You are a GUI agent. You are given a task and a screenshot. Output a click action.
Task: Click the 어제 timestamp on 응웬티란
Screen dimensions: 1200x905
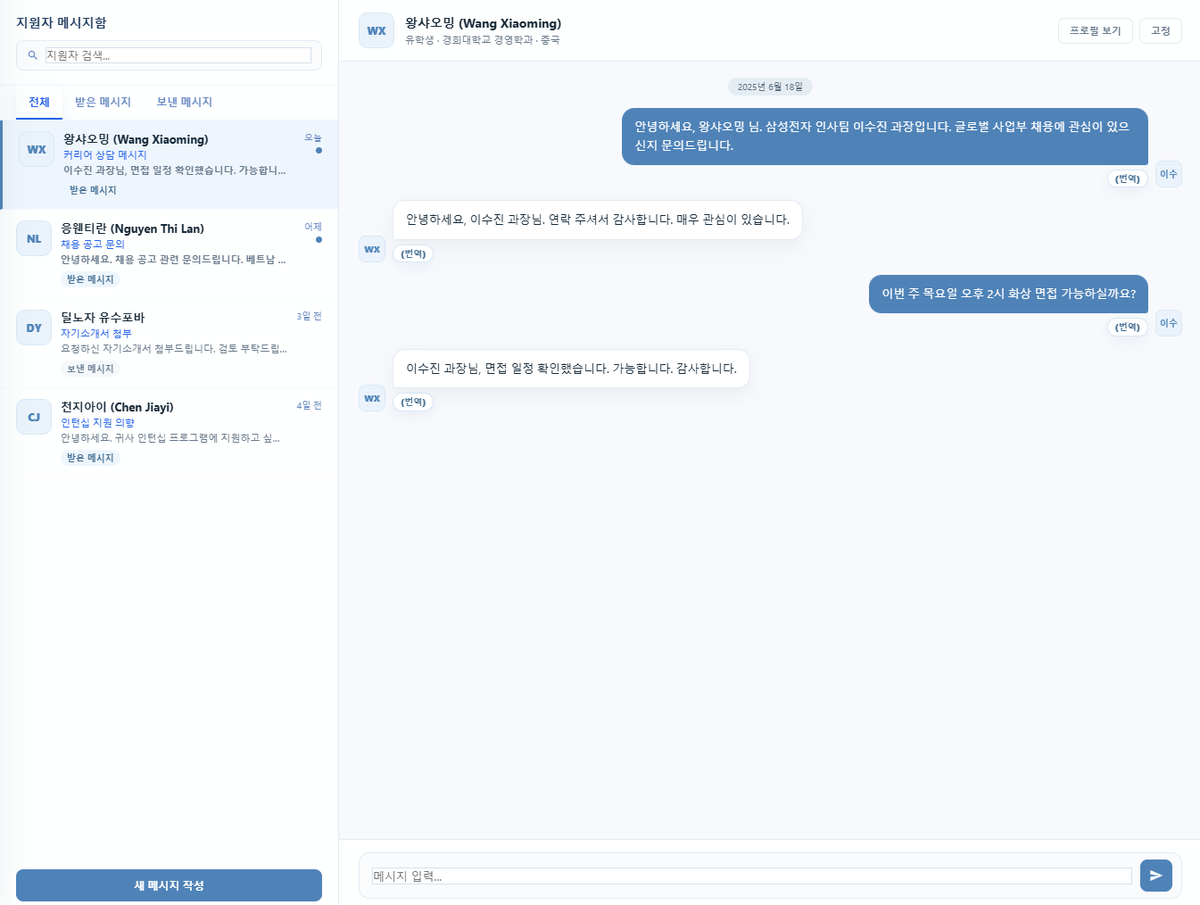(313, 226)
